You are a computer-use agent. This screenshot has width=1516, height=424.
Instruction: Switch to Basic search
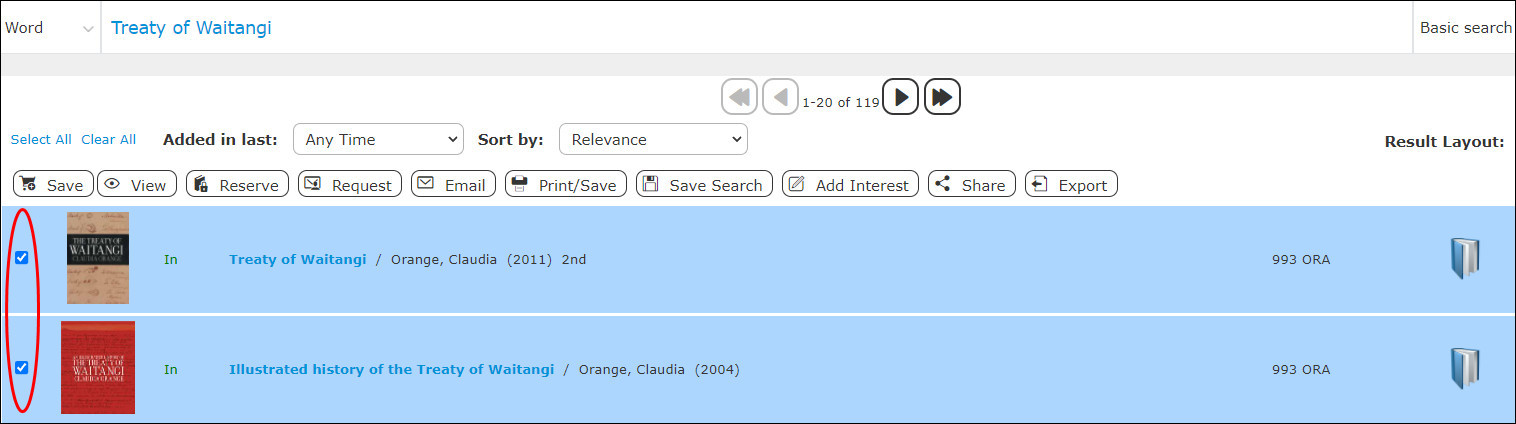click(x=1465, y=28)
